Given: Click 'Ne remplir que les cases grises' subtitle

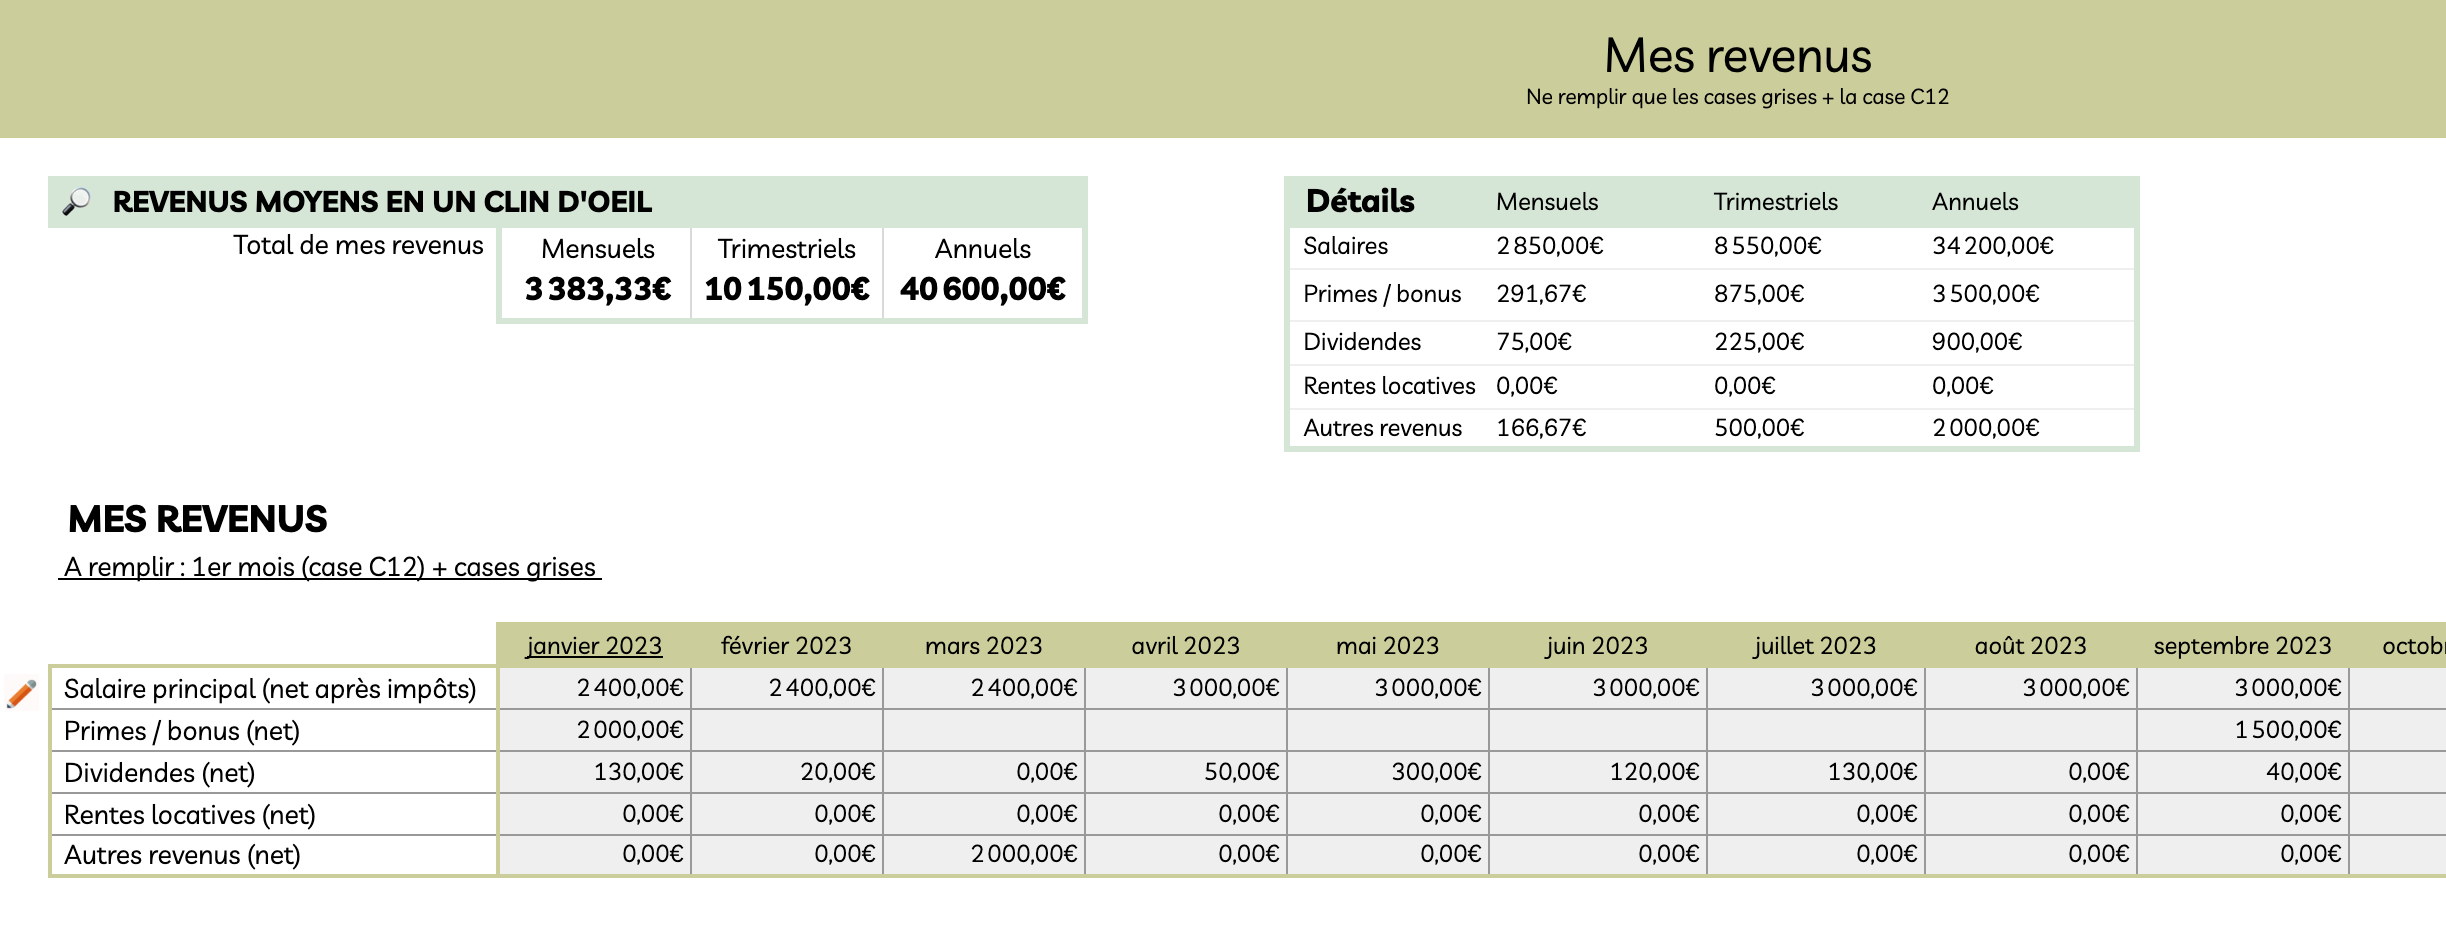Looking at the screenshot, I should [1737, 97].
